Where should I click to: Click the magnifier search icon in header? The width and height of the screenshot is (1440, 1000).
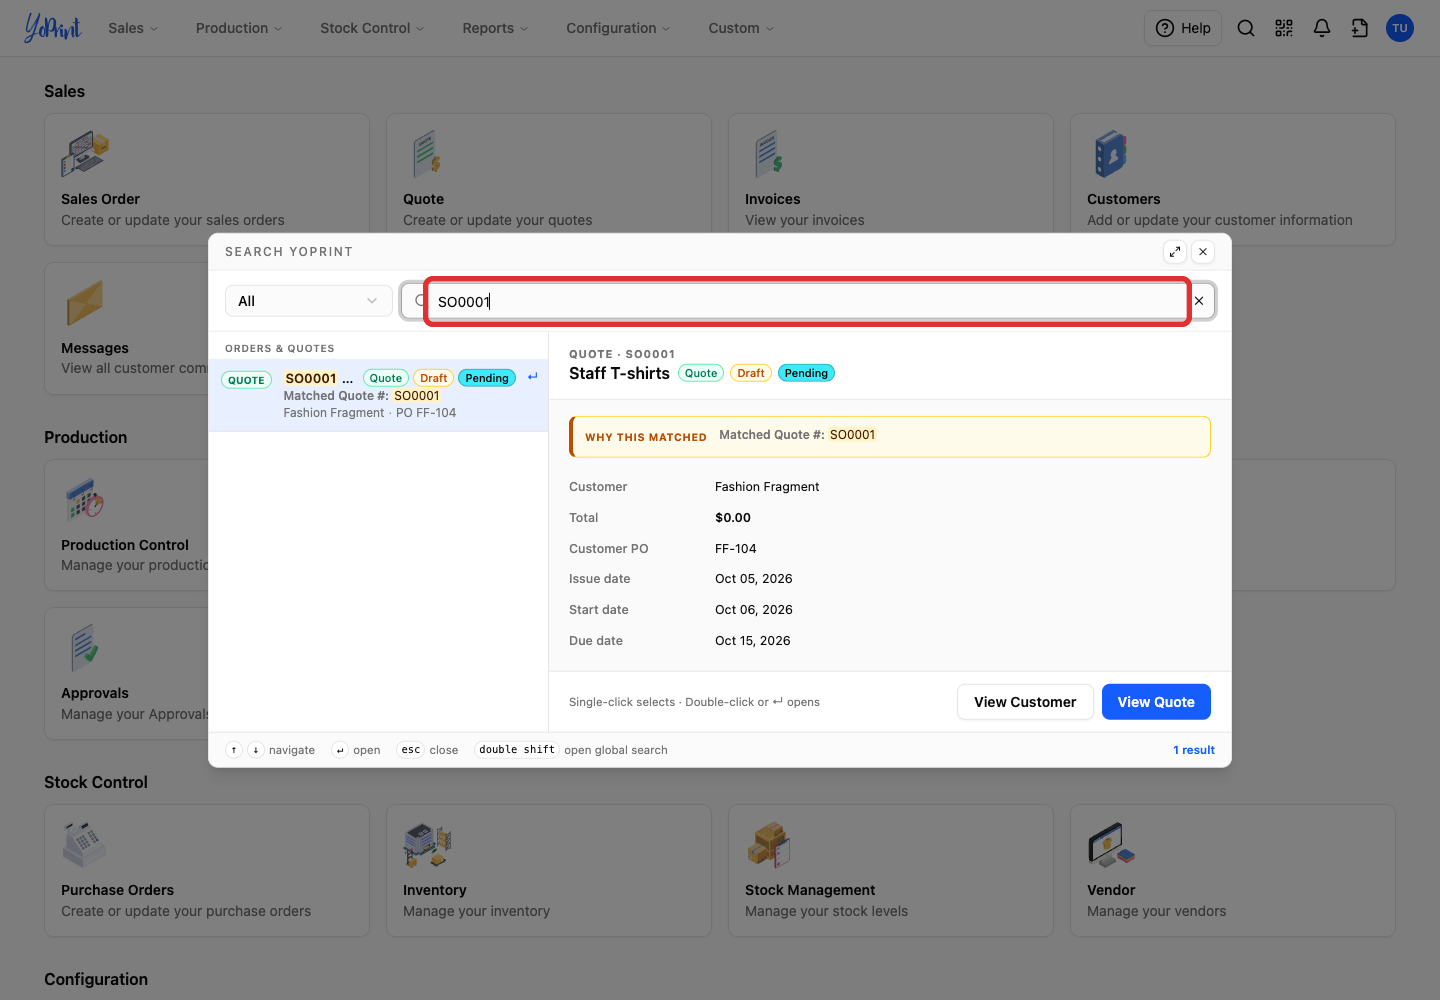[1246, 28]
